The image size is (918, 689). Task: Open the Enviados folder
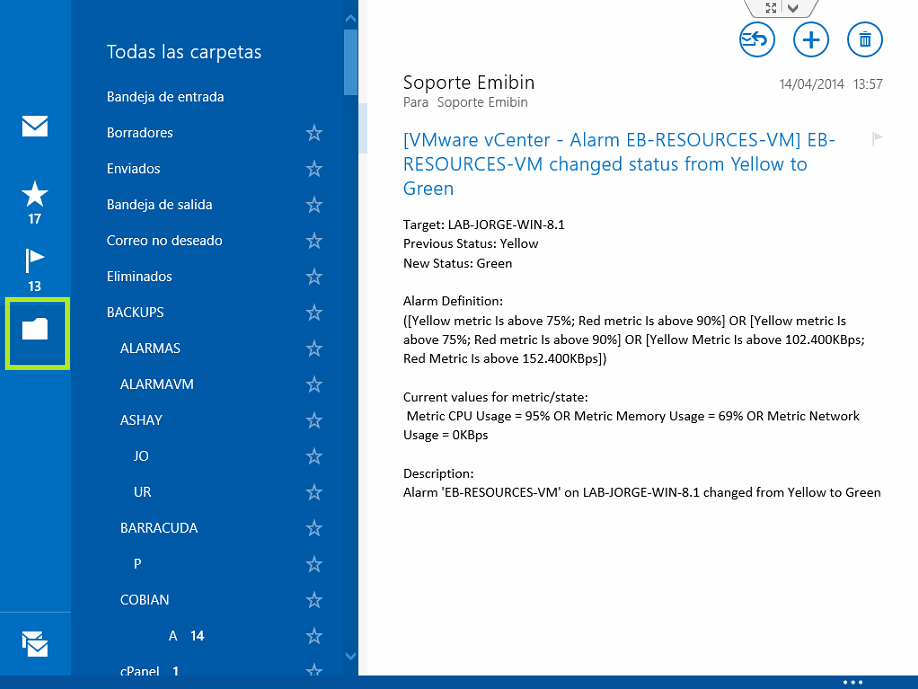point(133,169)
